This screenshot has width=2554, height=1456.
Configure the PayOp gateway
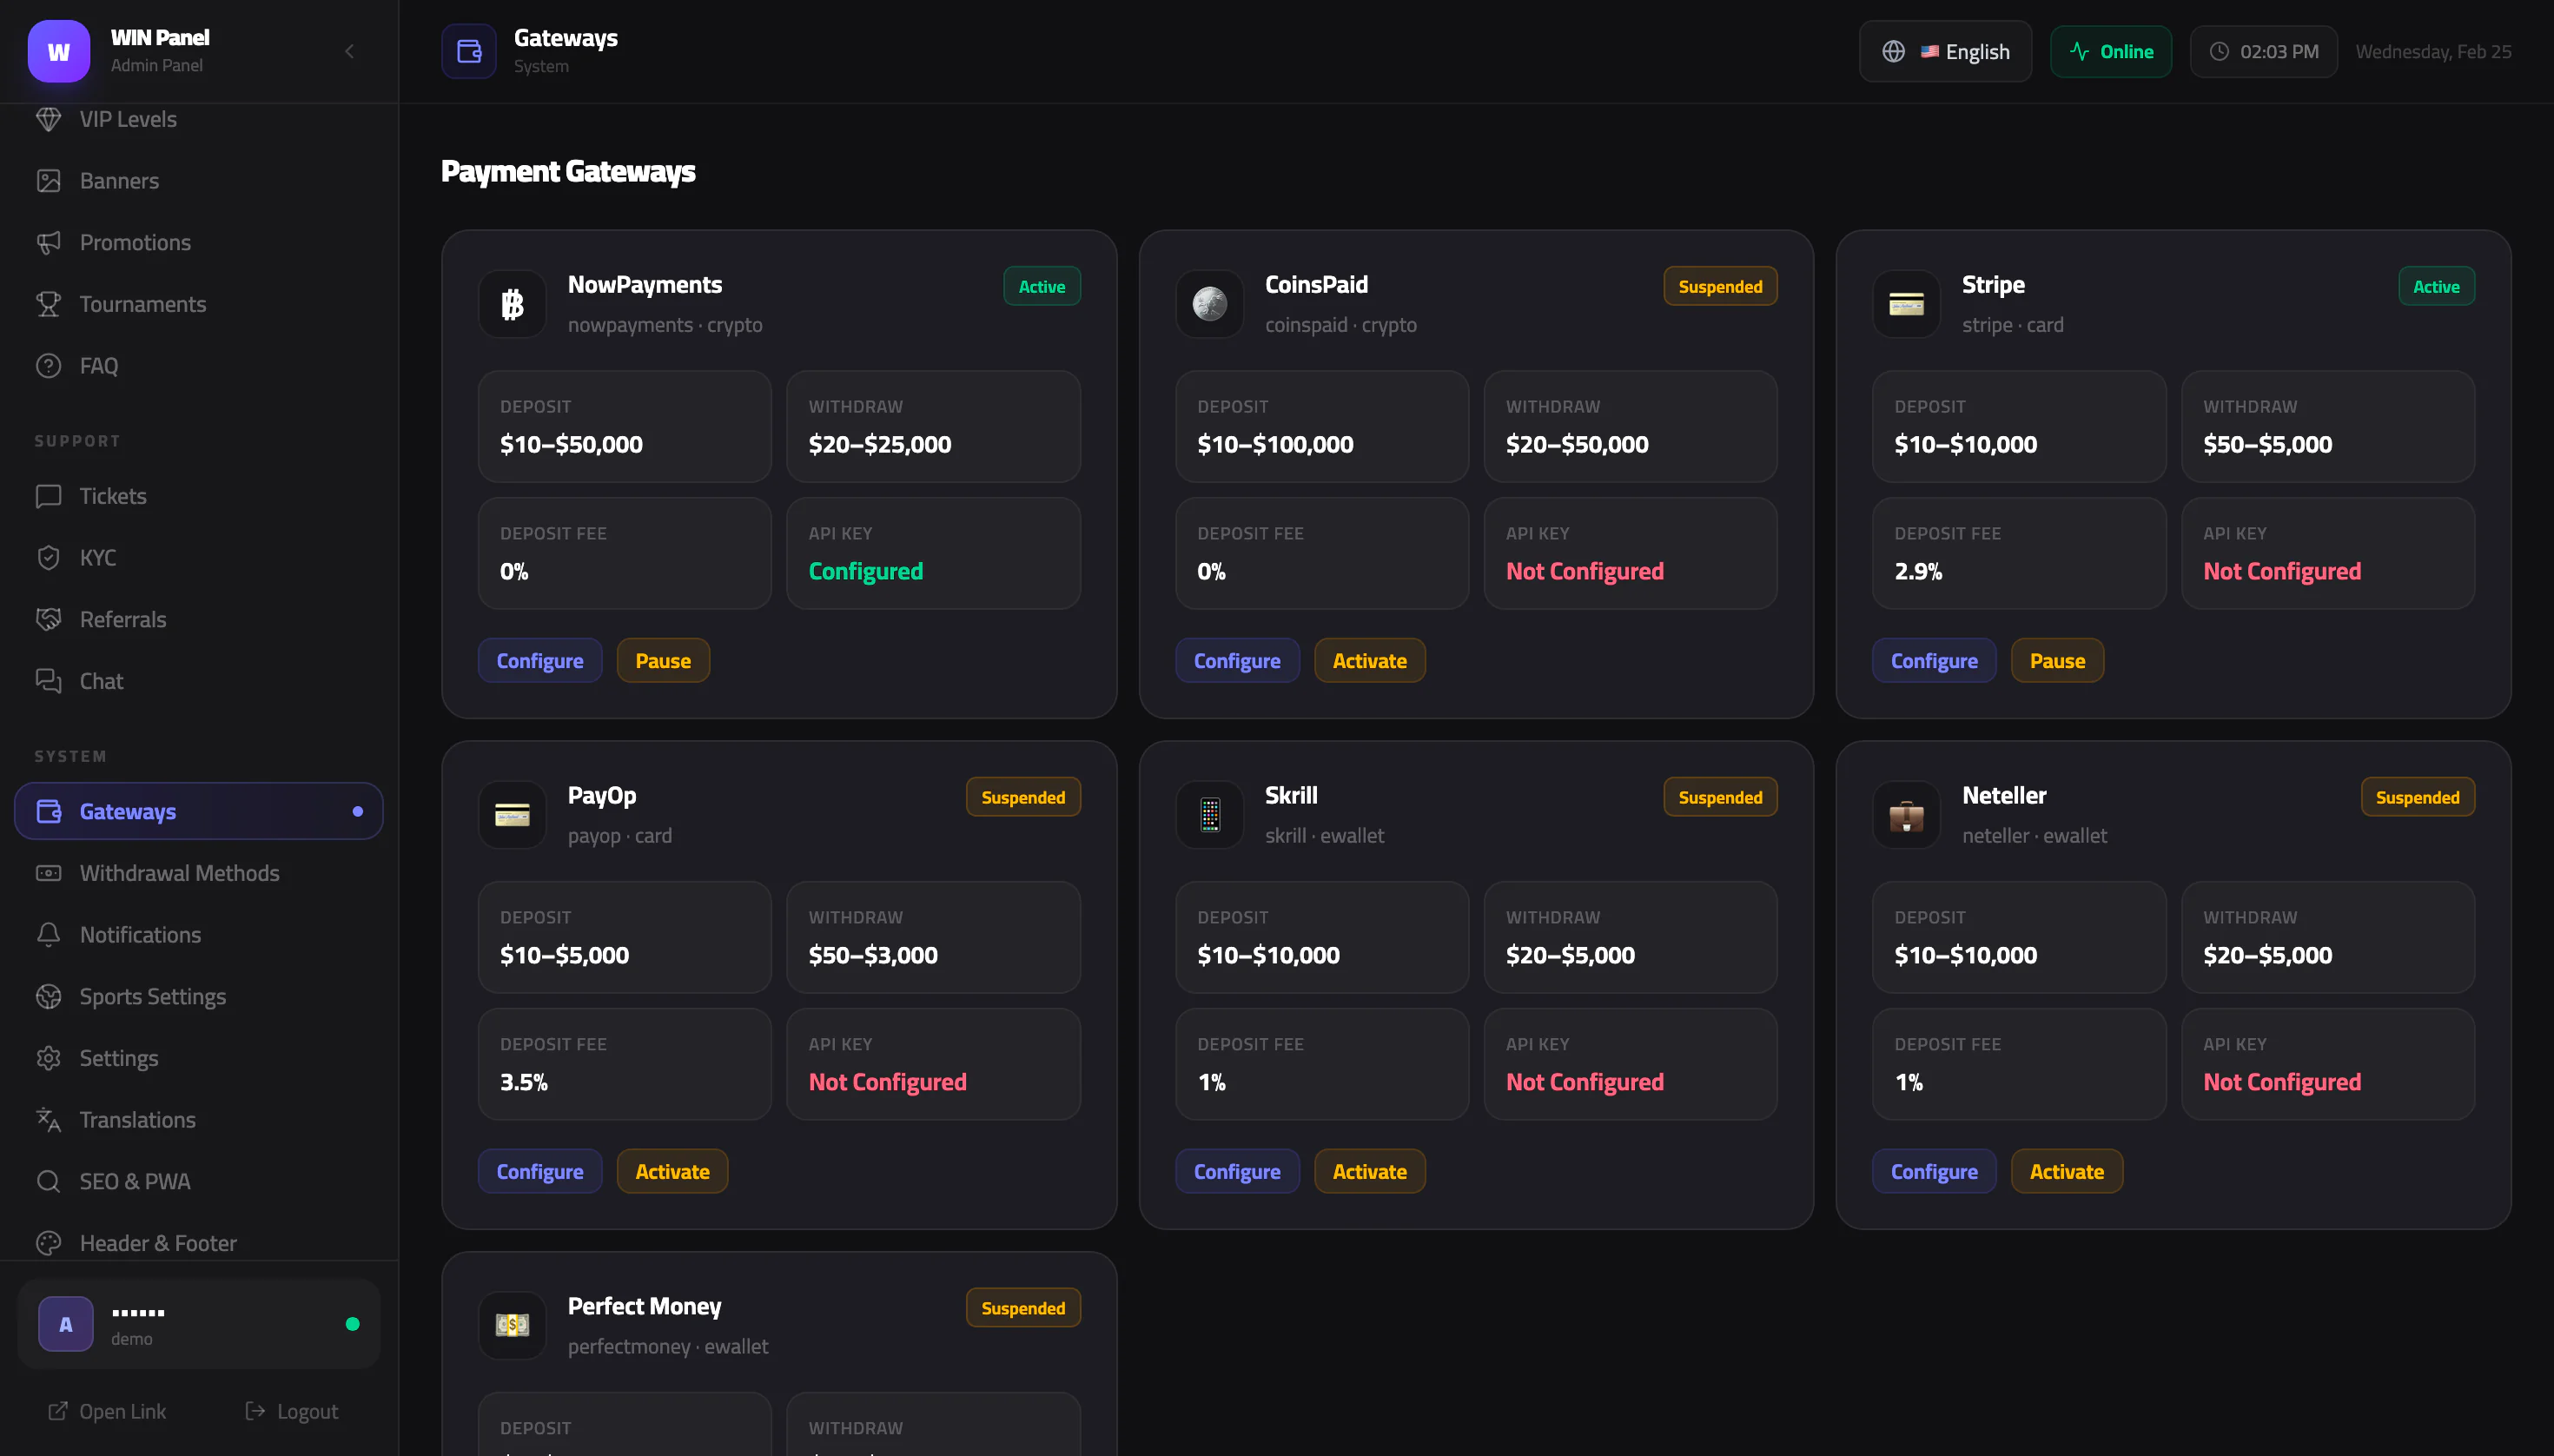(x=539, y=1171)
